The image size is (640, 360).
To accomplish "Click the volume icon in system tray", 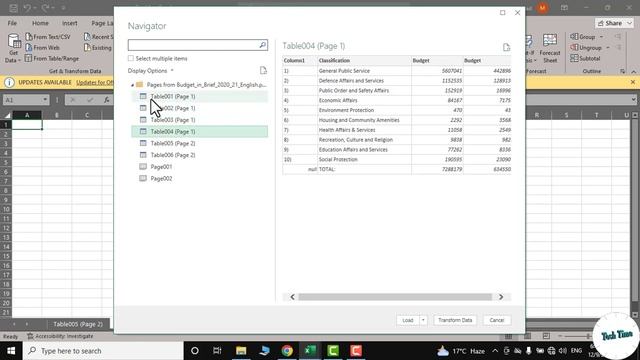I will tap(563, 351).
